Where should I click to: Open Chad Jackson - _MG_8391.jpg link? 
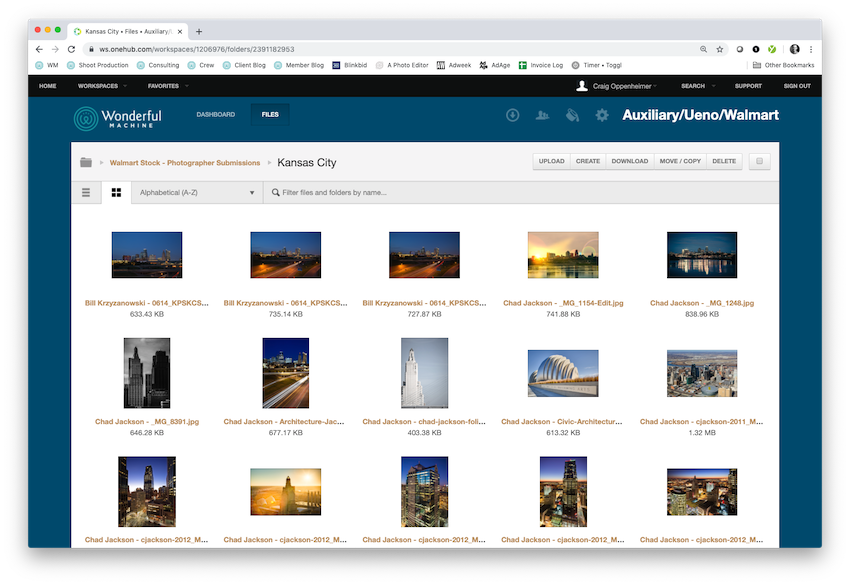147,421
